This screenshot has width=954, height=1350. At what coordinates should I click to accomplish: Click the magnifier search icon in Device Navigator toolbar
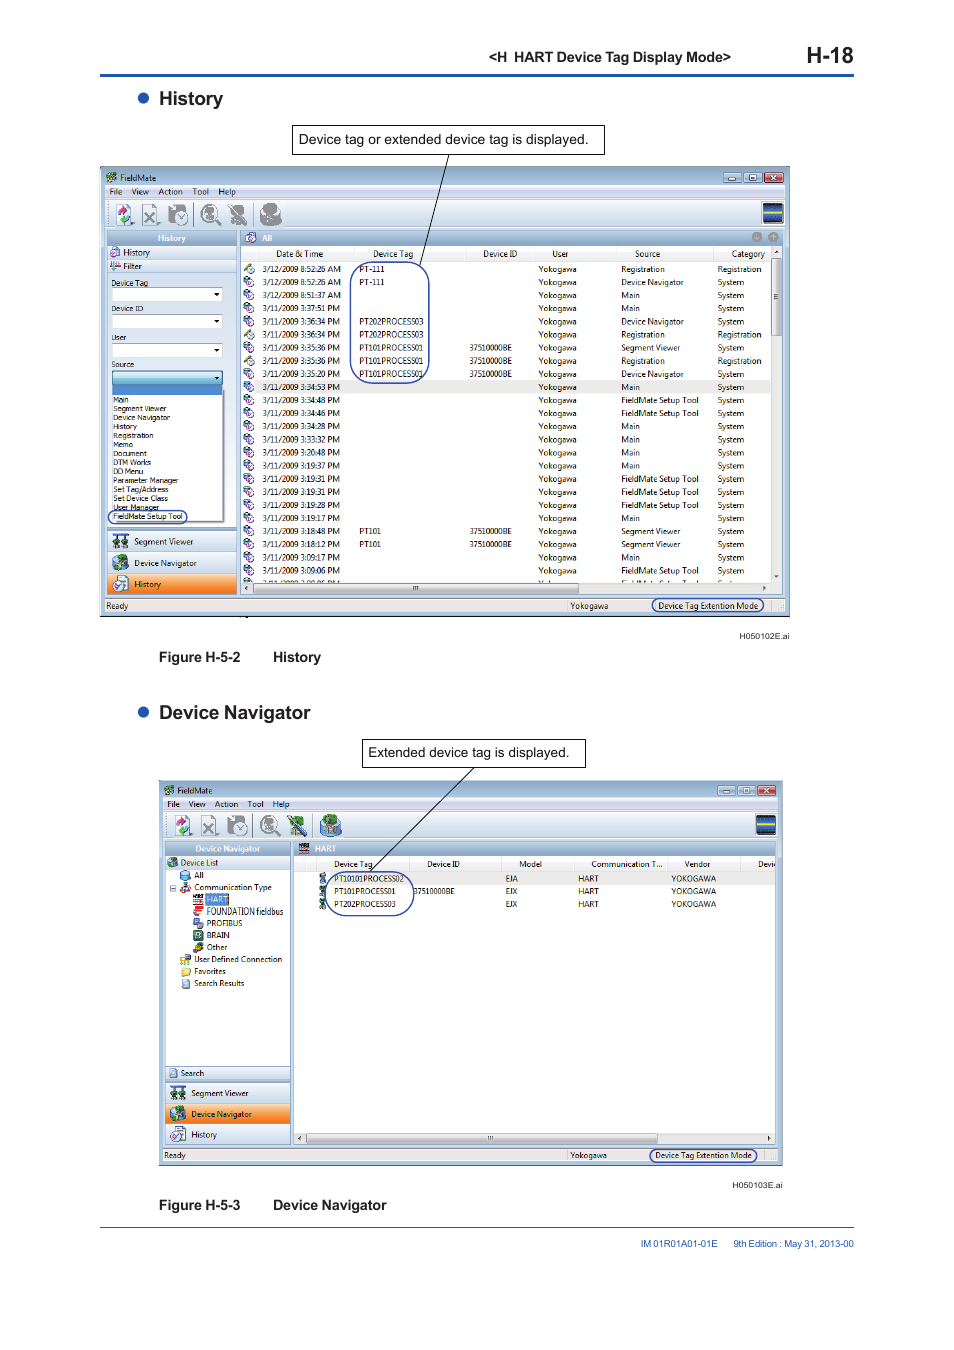point(270,825)
